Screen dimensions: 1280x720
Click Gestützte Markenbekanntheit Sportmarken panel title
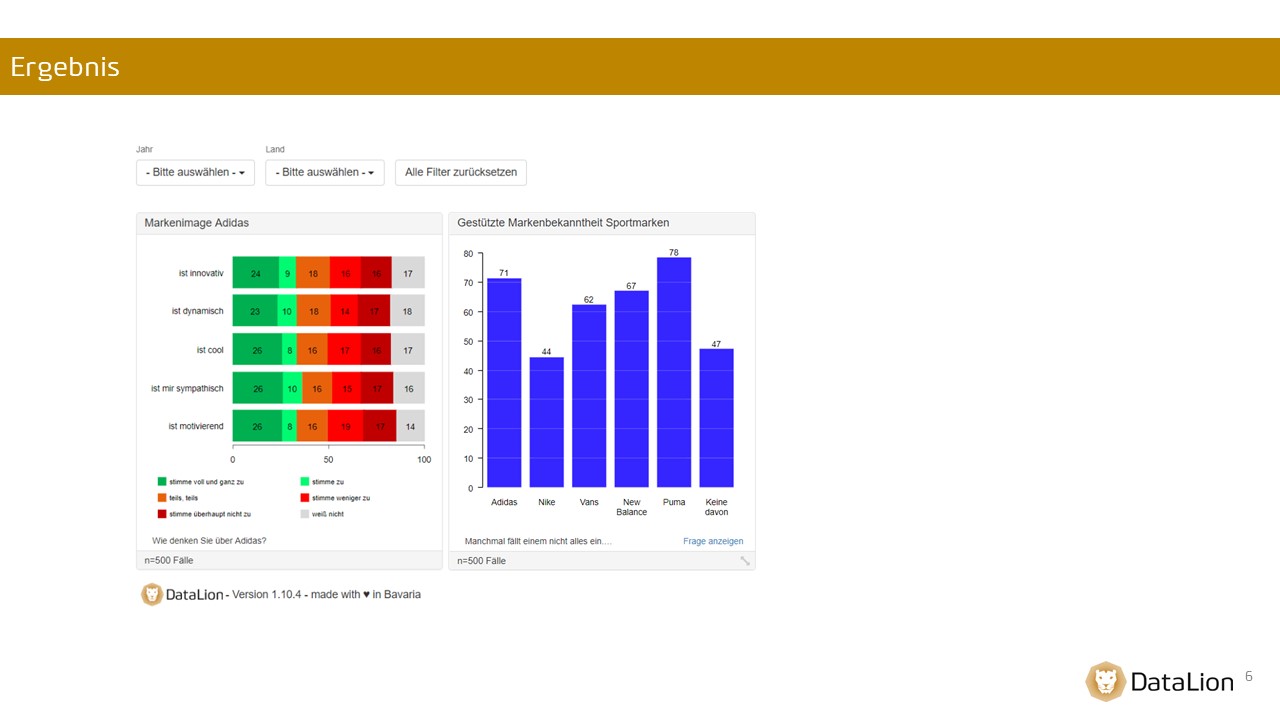pos(563,223)
